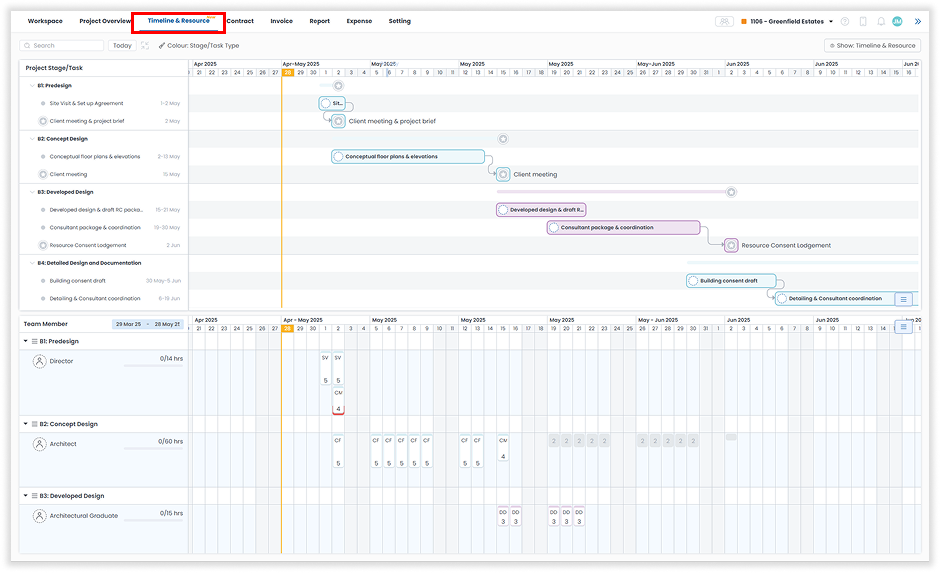This screenshot has height=573, width=940.
Task: Click the Architectural Graduate person avatar
Action: click(40, 516)
